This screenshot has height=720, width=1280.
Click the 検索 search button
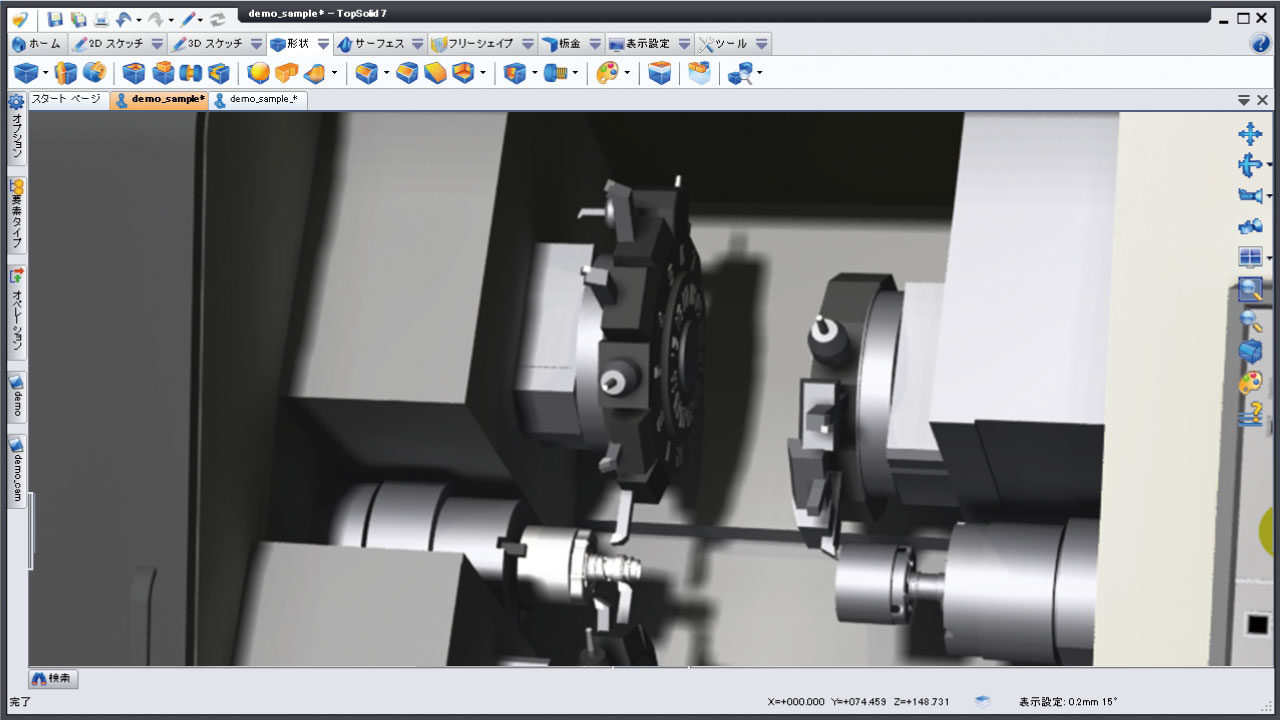53,679
